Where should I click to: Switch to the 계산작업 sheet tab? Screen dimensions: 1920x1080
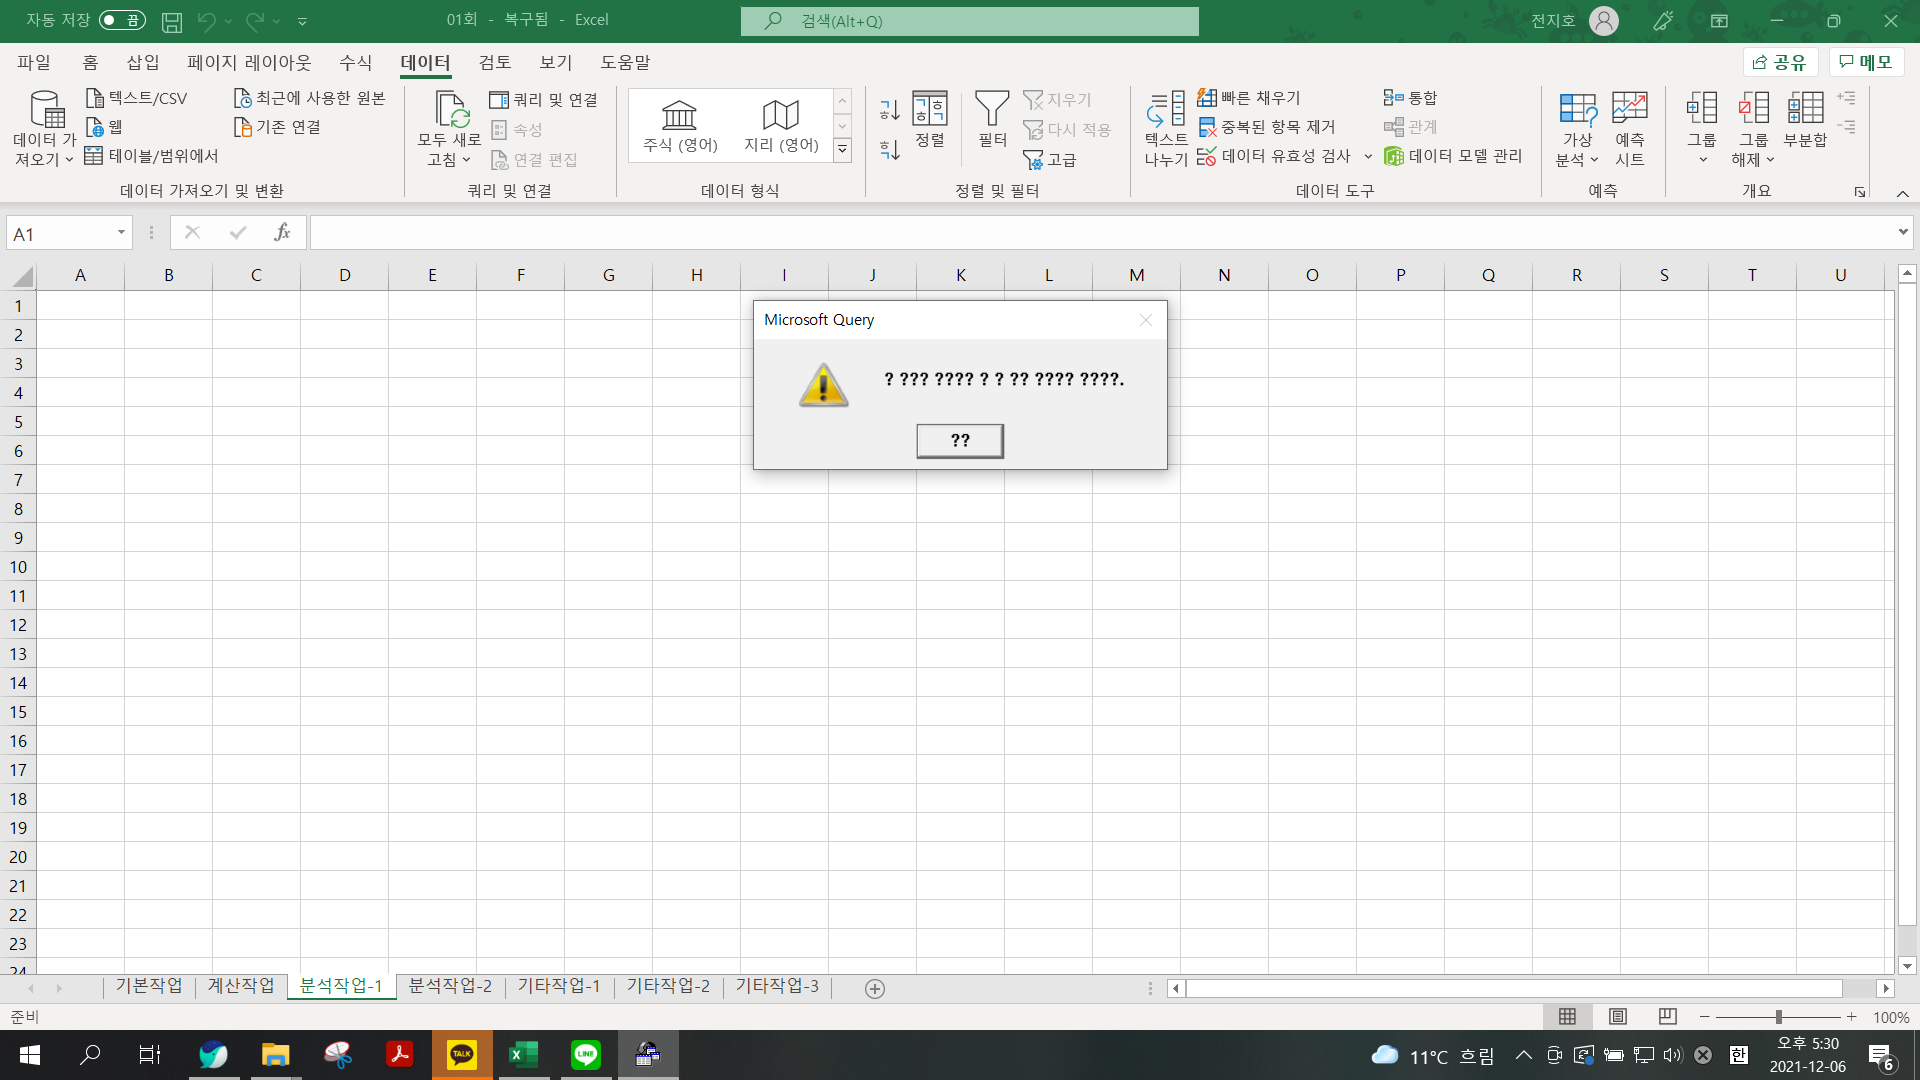(240, 986)
